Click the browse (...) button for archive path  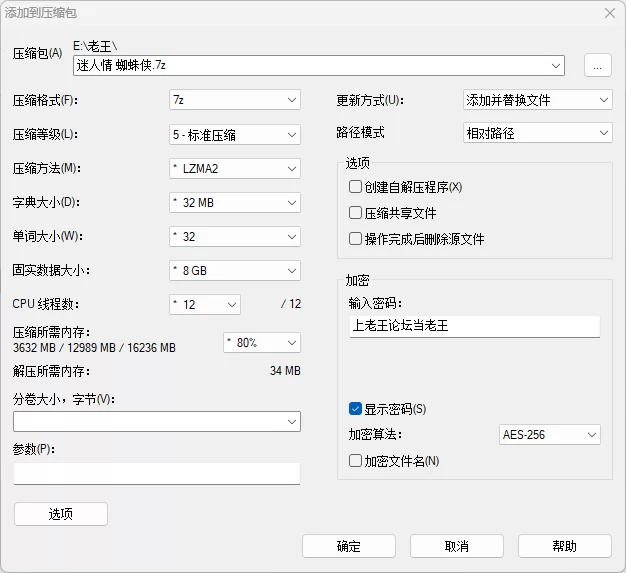point(597,65)
